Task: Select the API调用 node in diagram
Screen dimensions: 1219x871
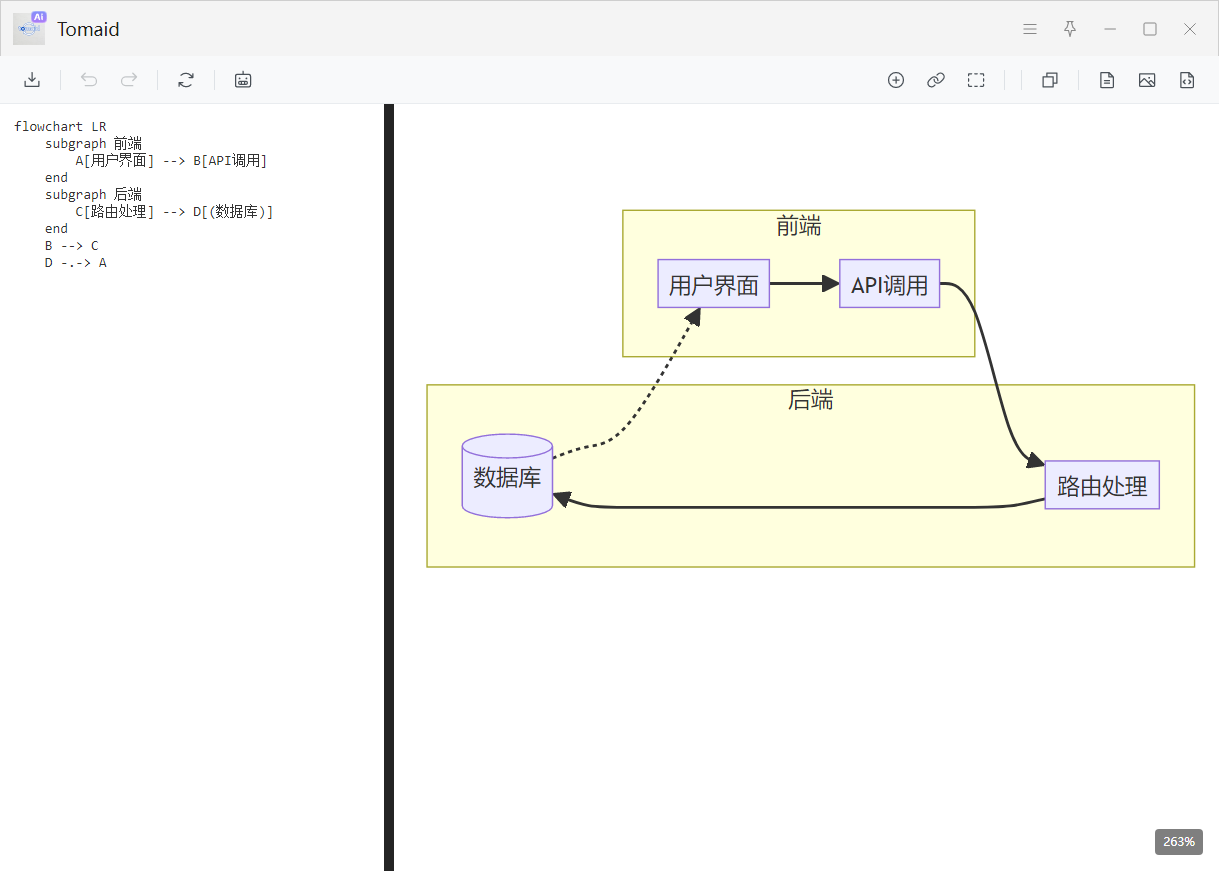Action: click(889, 285)
